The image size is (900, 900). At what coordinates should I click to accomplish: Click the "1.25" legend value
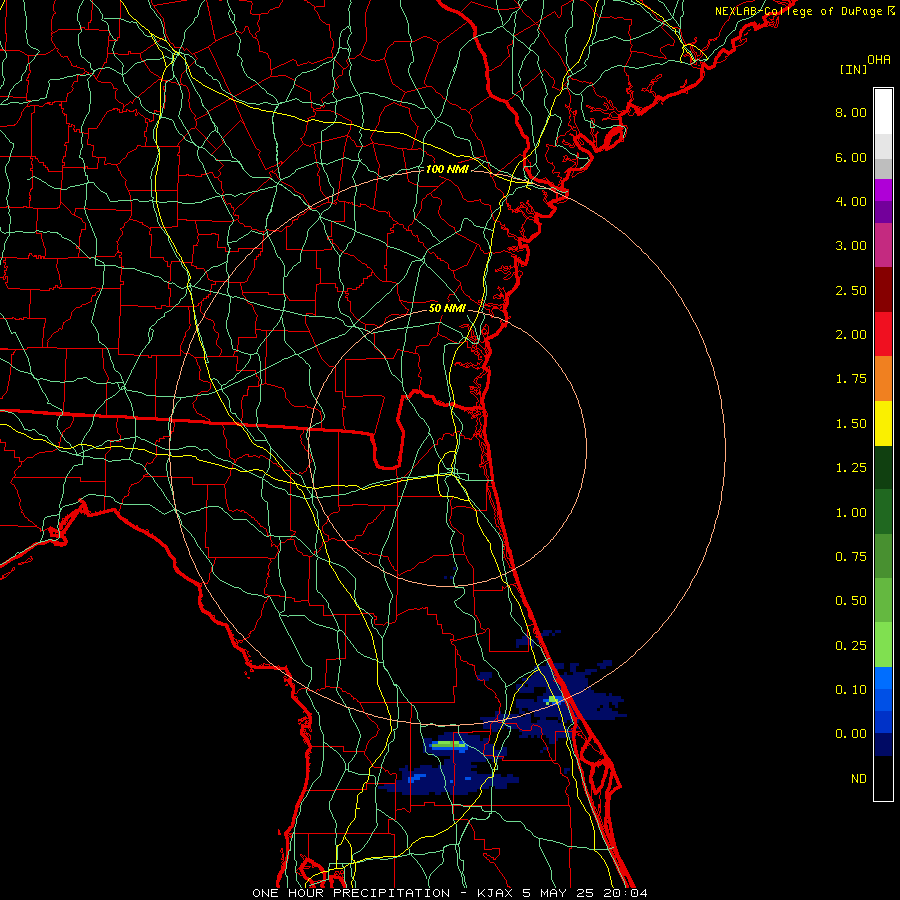[851, 468]
